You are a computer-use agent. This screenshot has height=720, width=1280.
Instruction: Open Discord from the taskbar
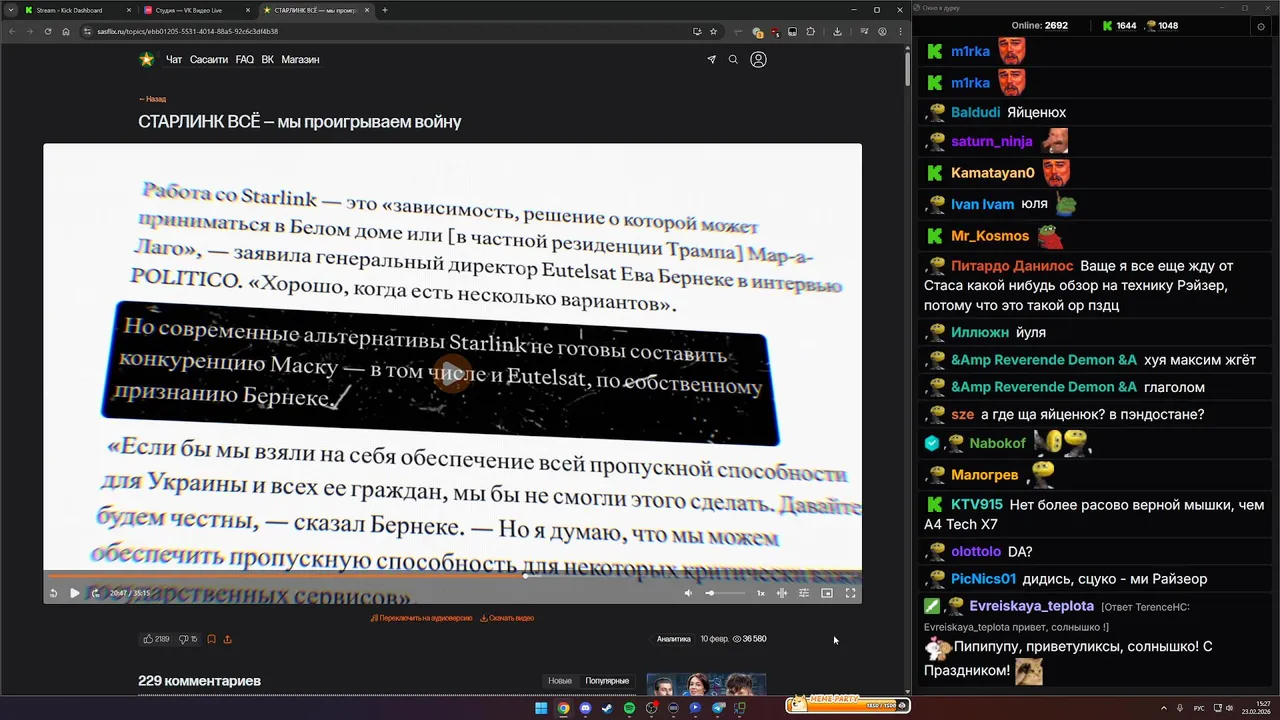click(x=585, y=708)
